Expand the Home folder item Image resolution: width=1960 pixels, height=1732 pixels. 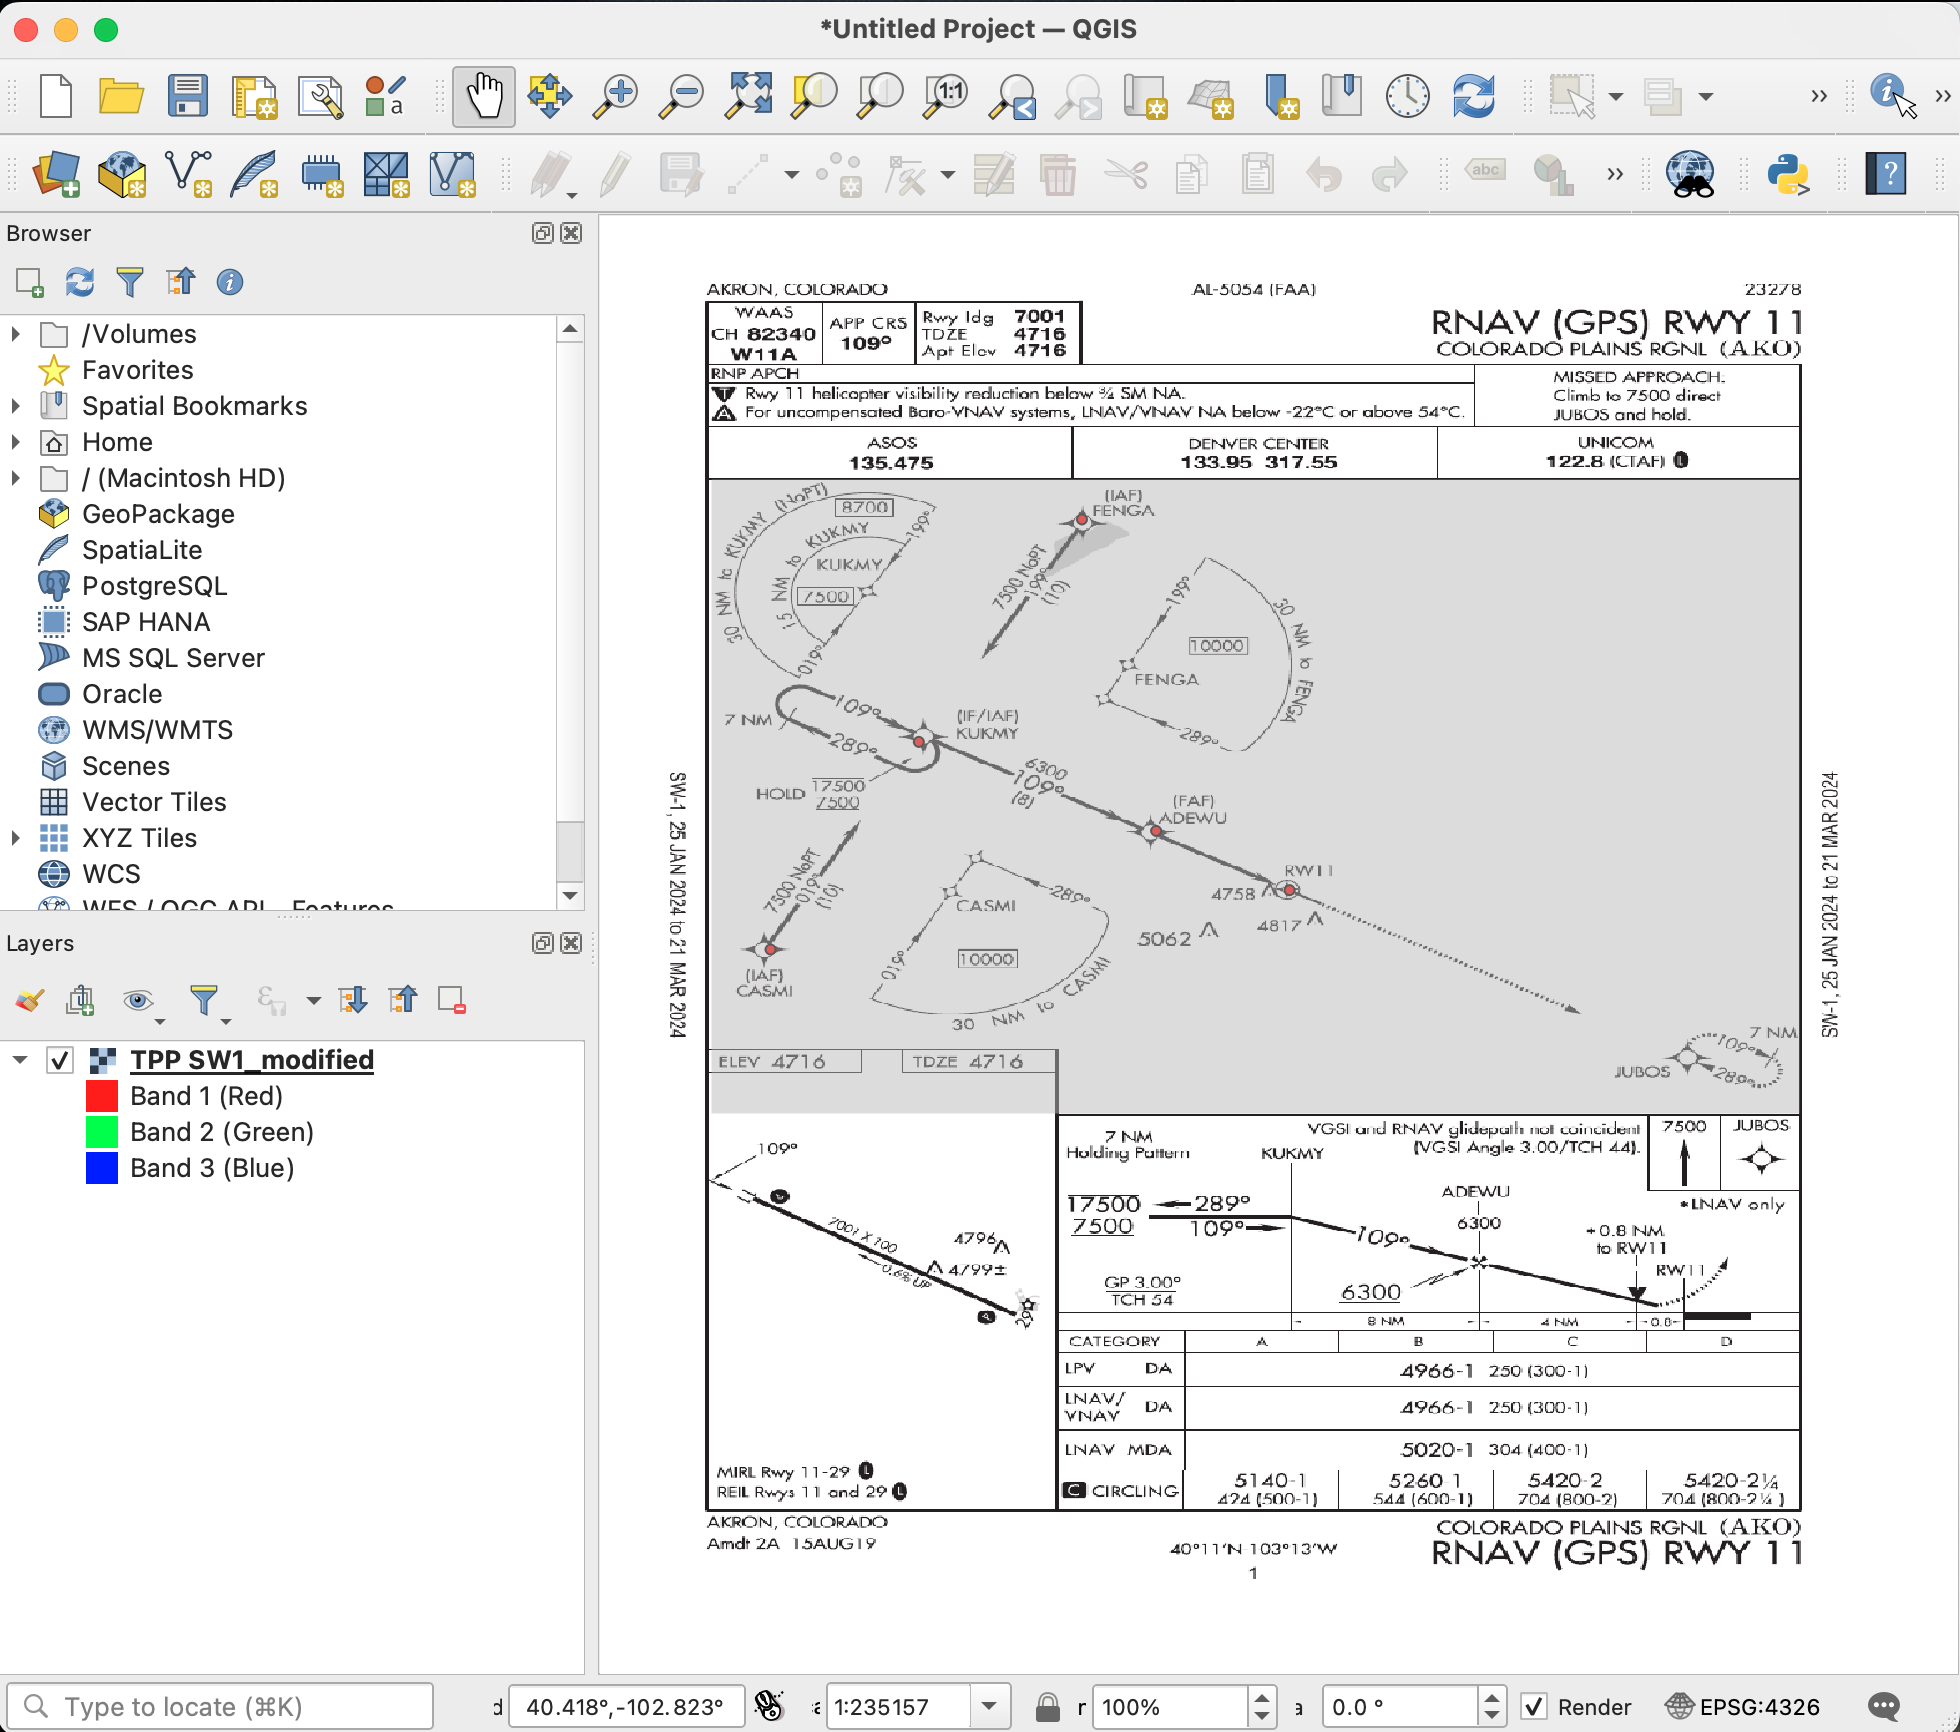click(x=16, y=442)
